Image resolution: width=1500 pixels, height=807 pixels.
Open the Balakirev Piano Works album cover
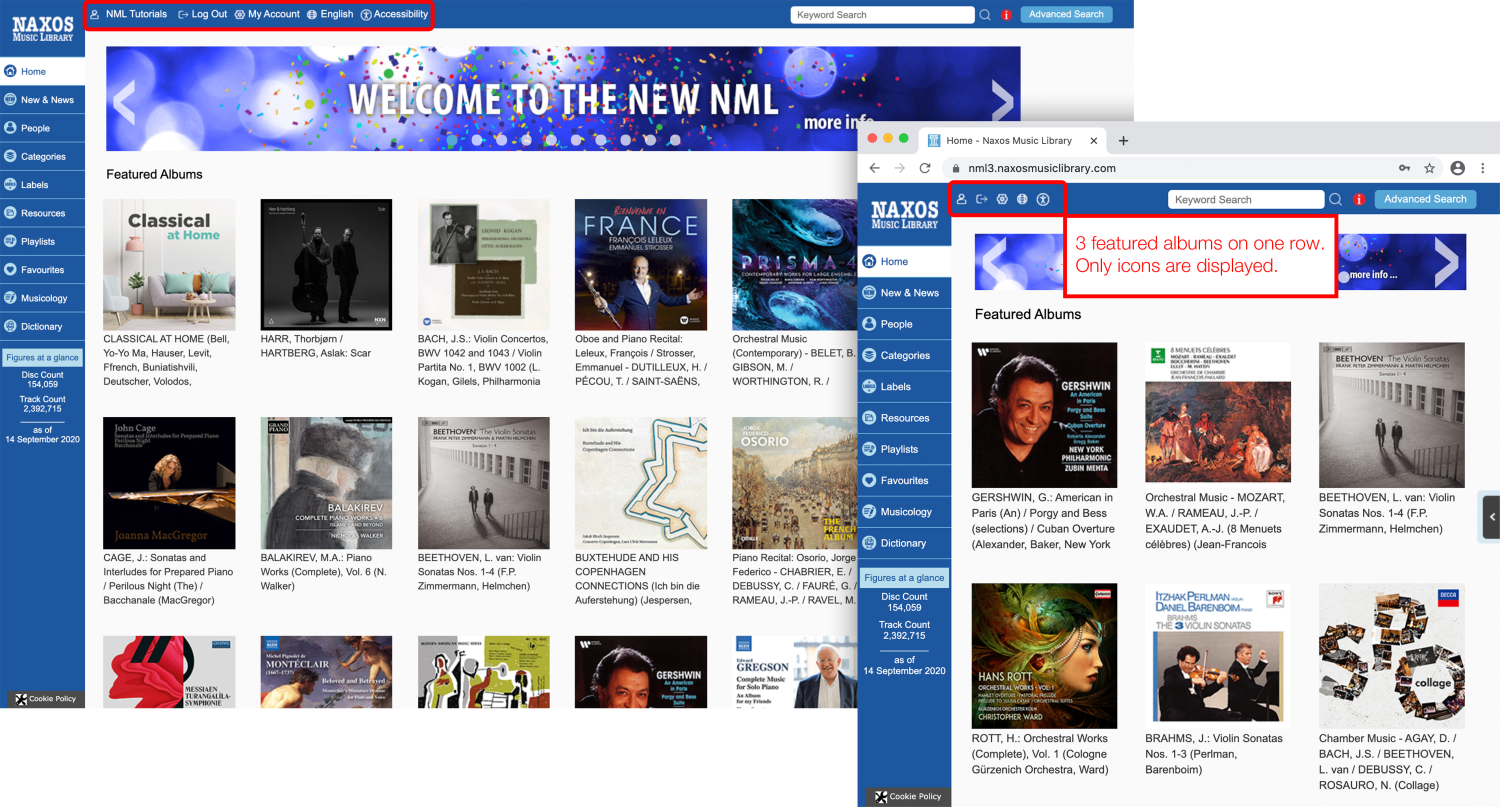tap(326, 483)
